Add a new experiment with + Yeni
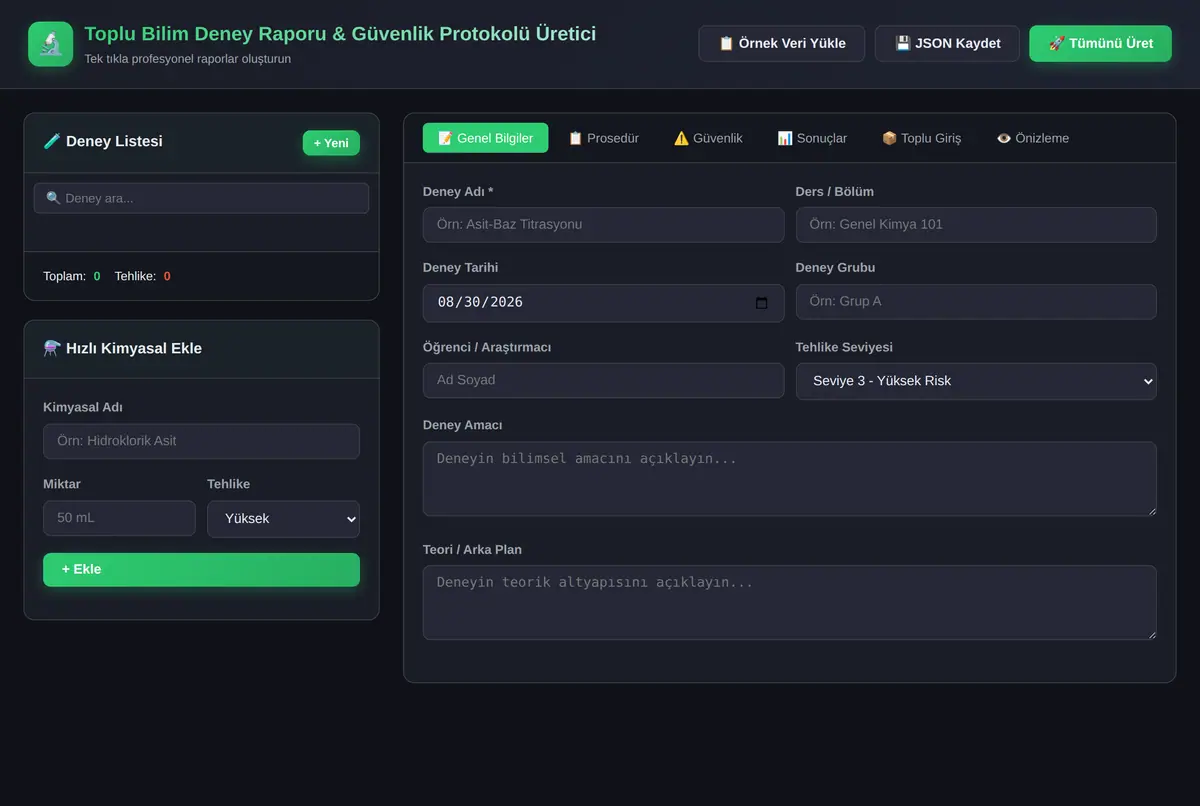 pyautogui.click(x=331, y=143)
